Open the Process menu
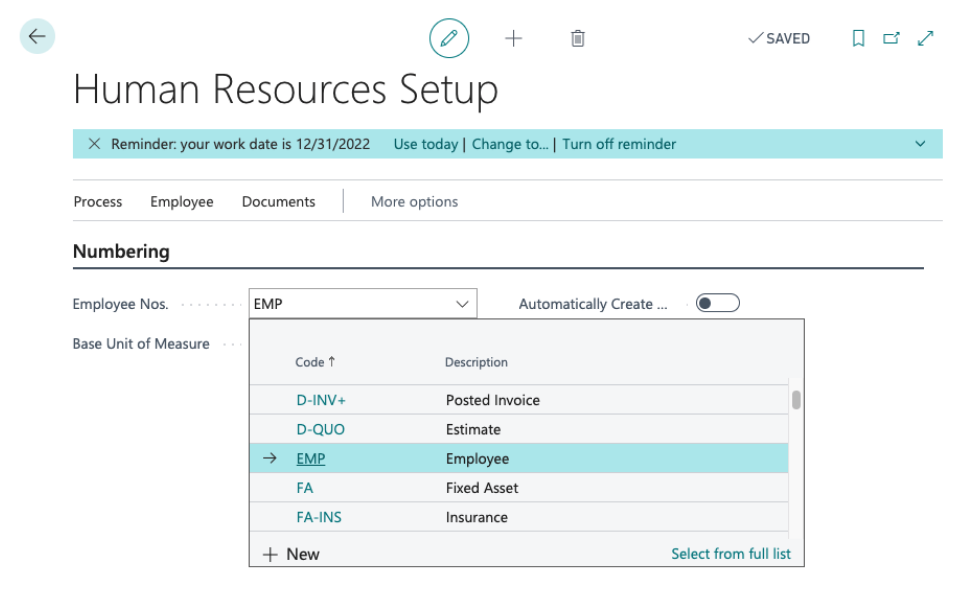This screenshot has height=610, width=971. pyautogui.click(x=98, y=202)
